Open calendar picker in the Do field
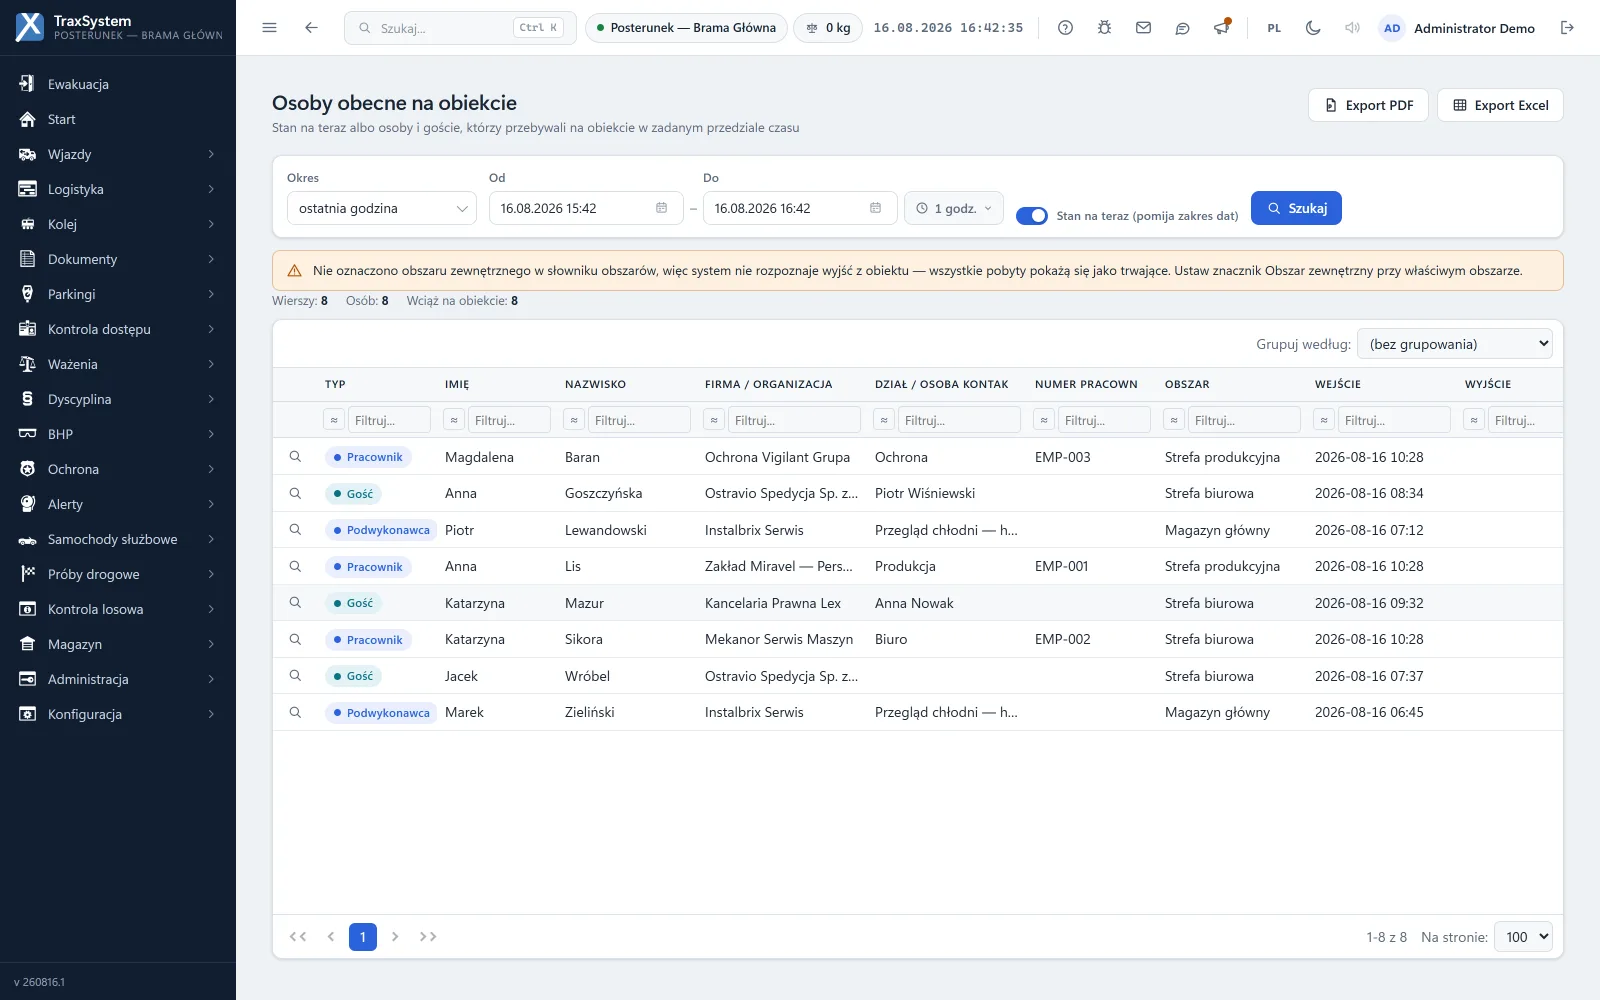Image resolution: width=1600 pixels, height=1000 pixels. coord(875,208)
